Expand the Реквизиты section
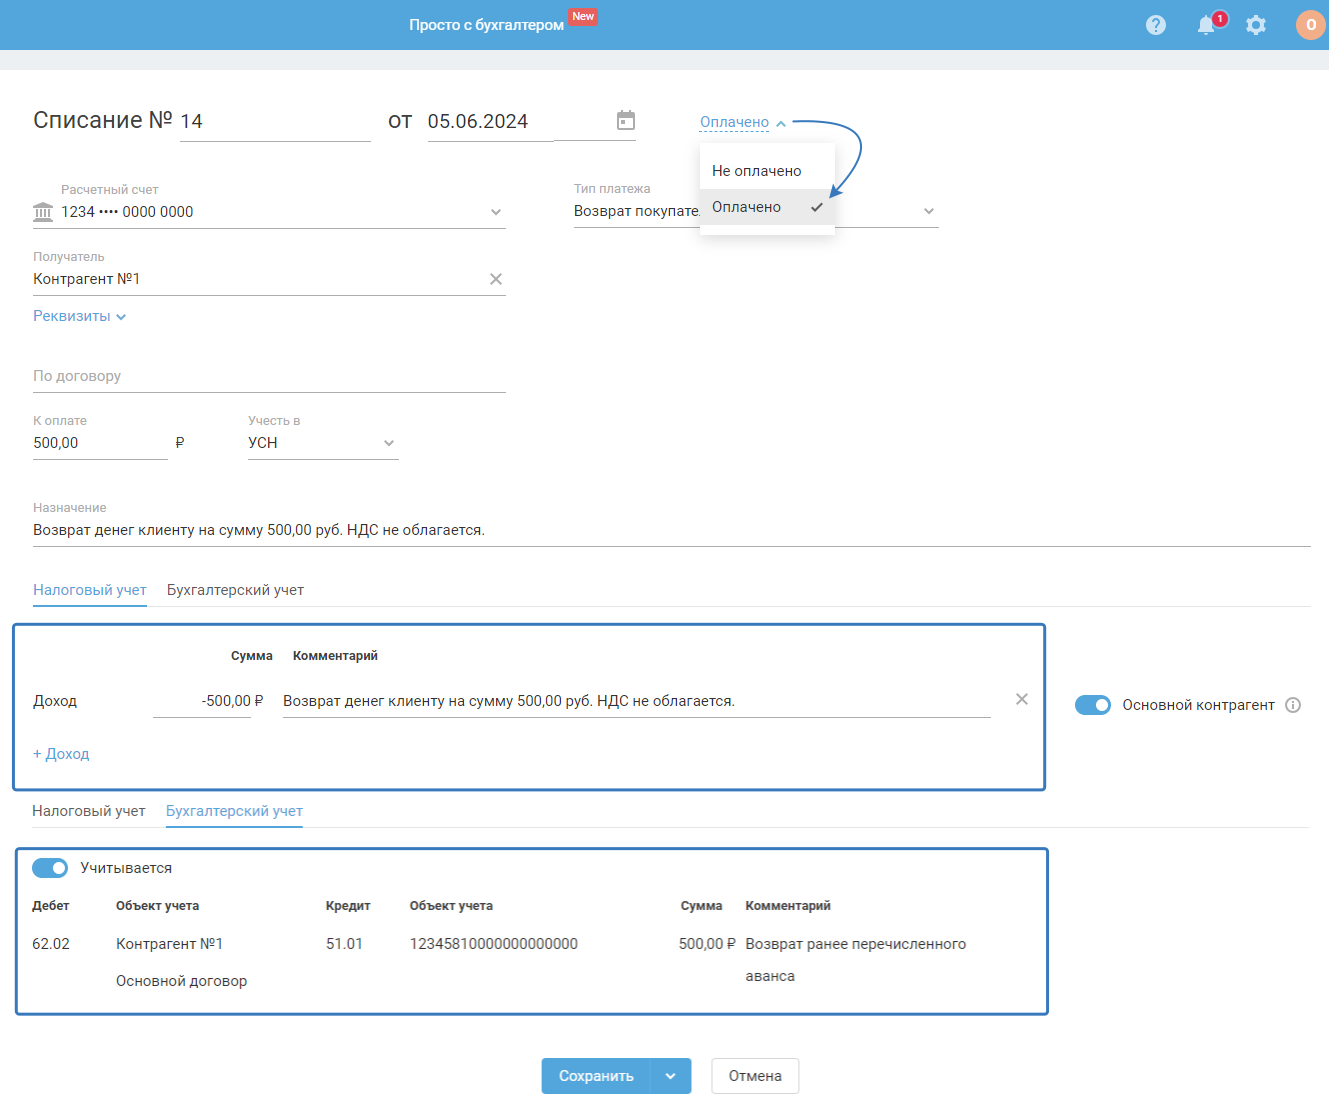Image resolution: width=1329 pixels, height=1103 pixels. (79, 316)
